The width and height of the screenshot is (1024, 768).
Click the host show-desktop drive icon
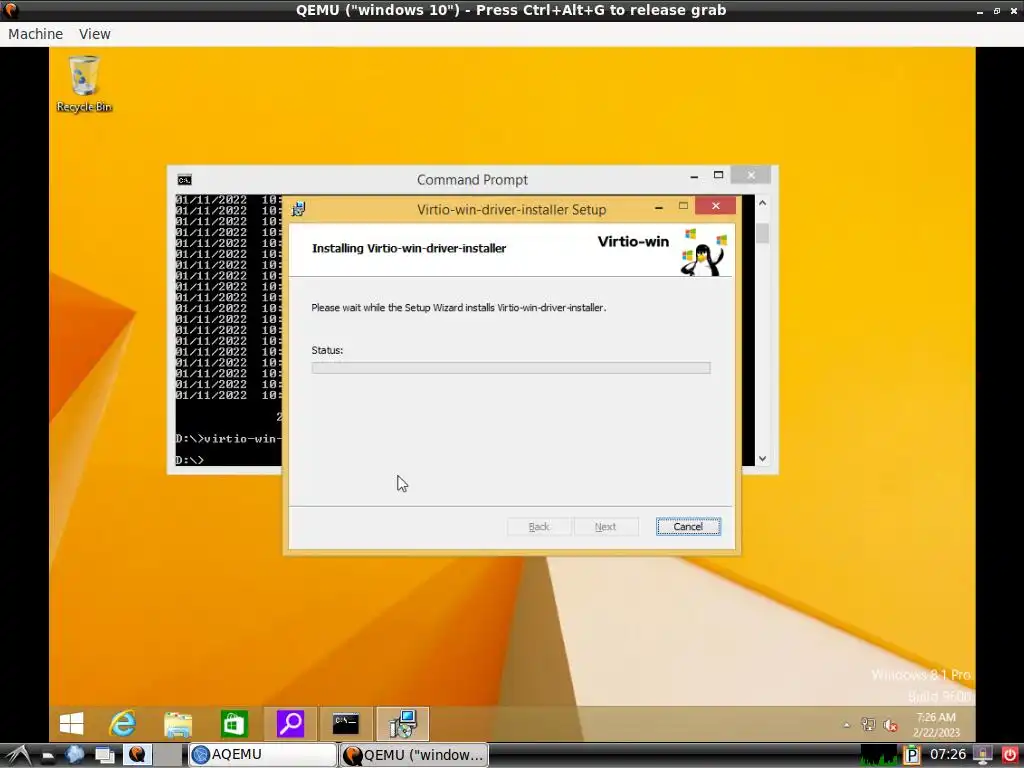tap(48, 756)
